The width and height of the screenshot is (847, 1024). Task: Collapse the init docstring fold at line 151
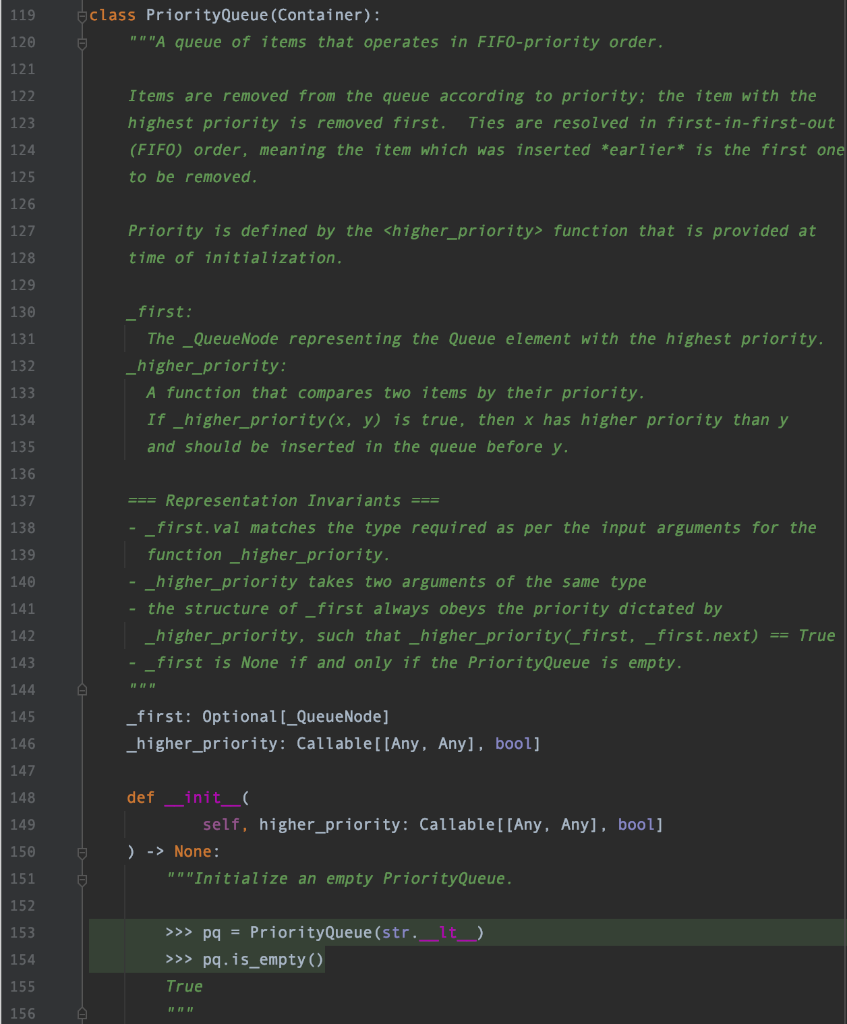pos(80,878)
